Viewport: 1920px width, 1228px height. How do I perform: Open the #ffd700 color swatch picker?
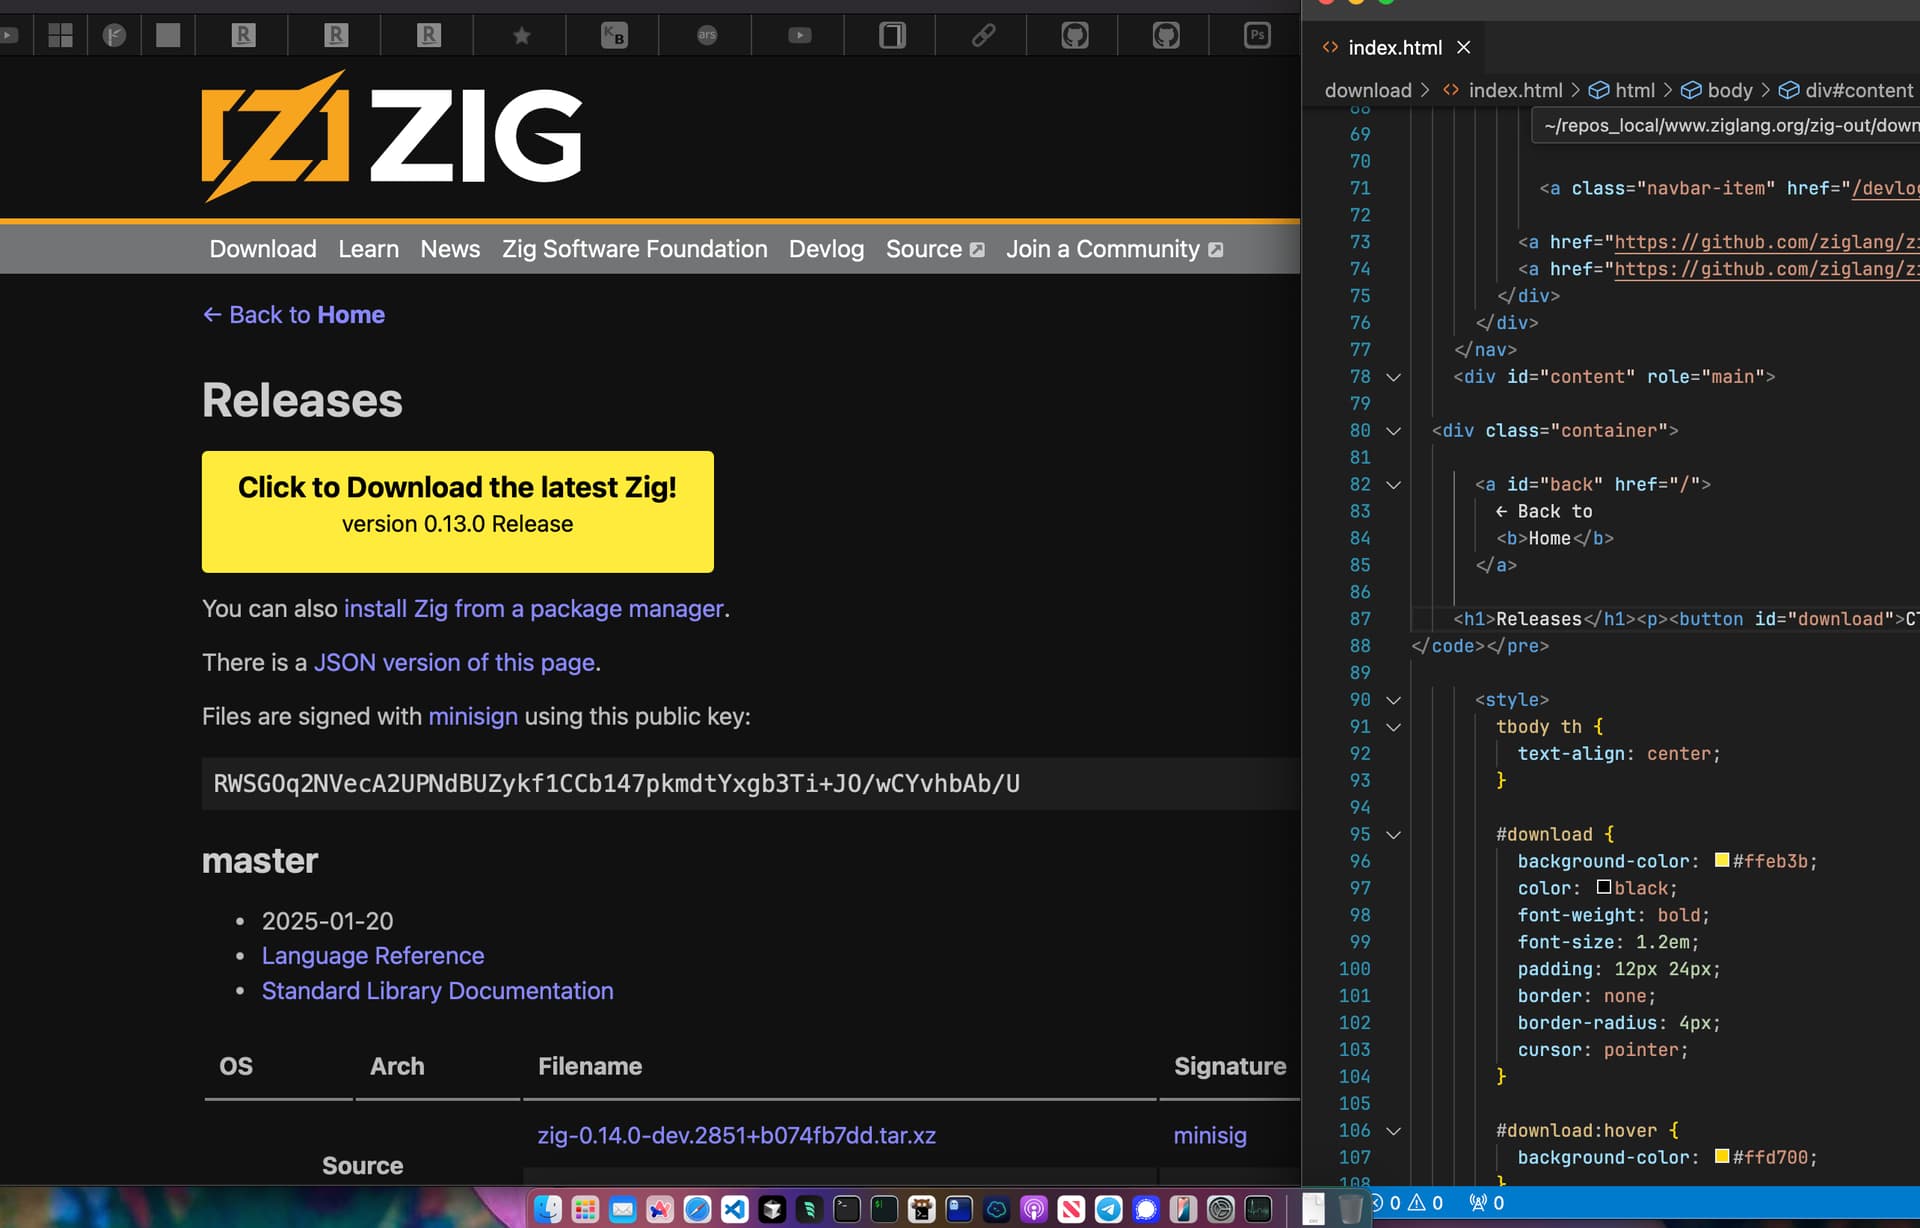[1722, 1156]
